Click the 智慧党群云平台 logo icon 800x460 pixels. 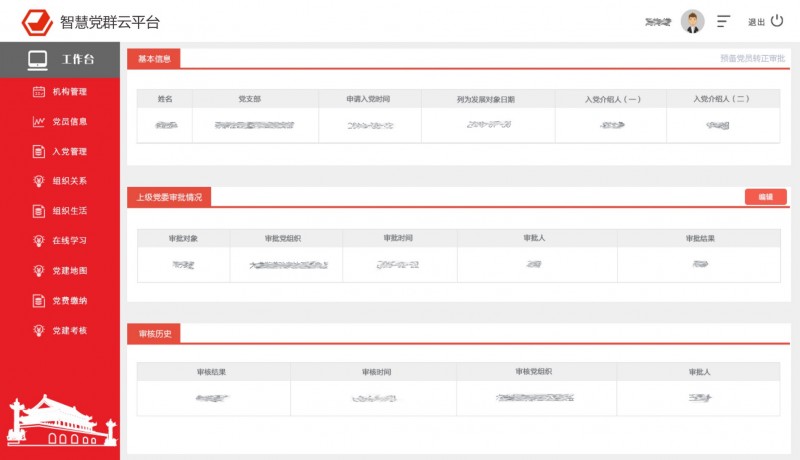(x=37, y=22)
